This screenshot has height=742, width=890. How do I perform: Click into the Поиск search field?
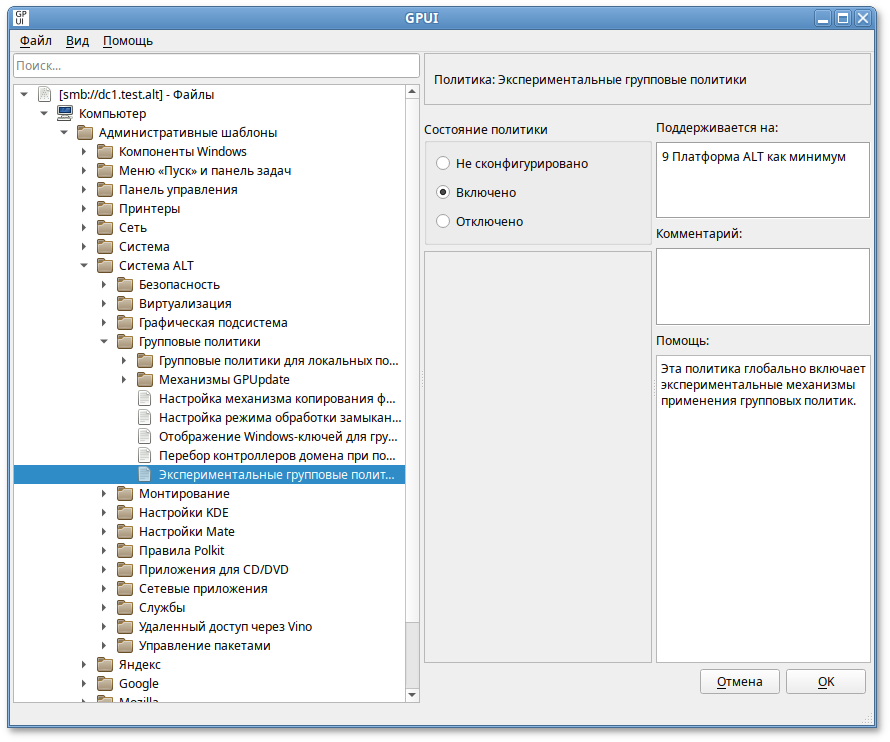pos(216,65)
